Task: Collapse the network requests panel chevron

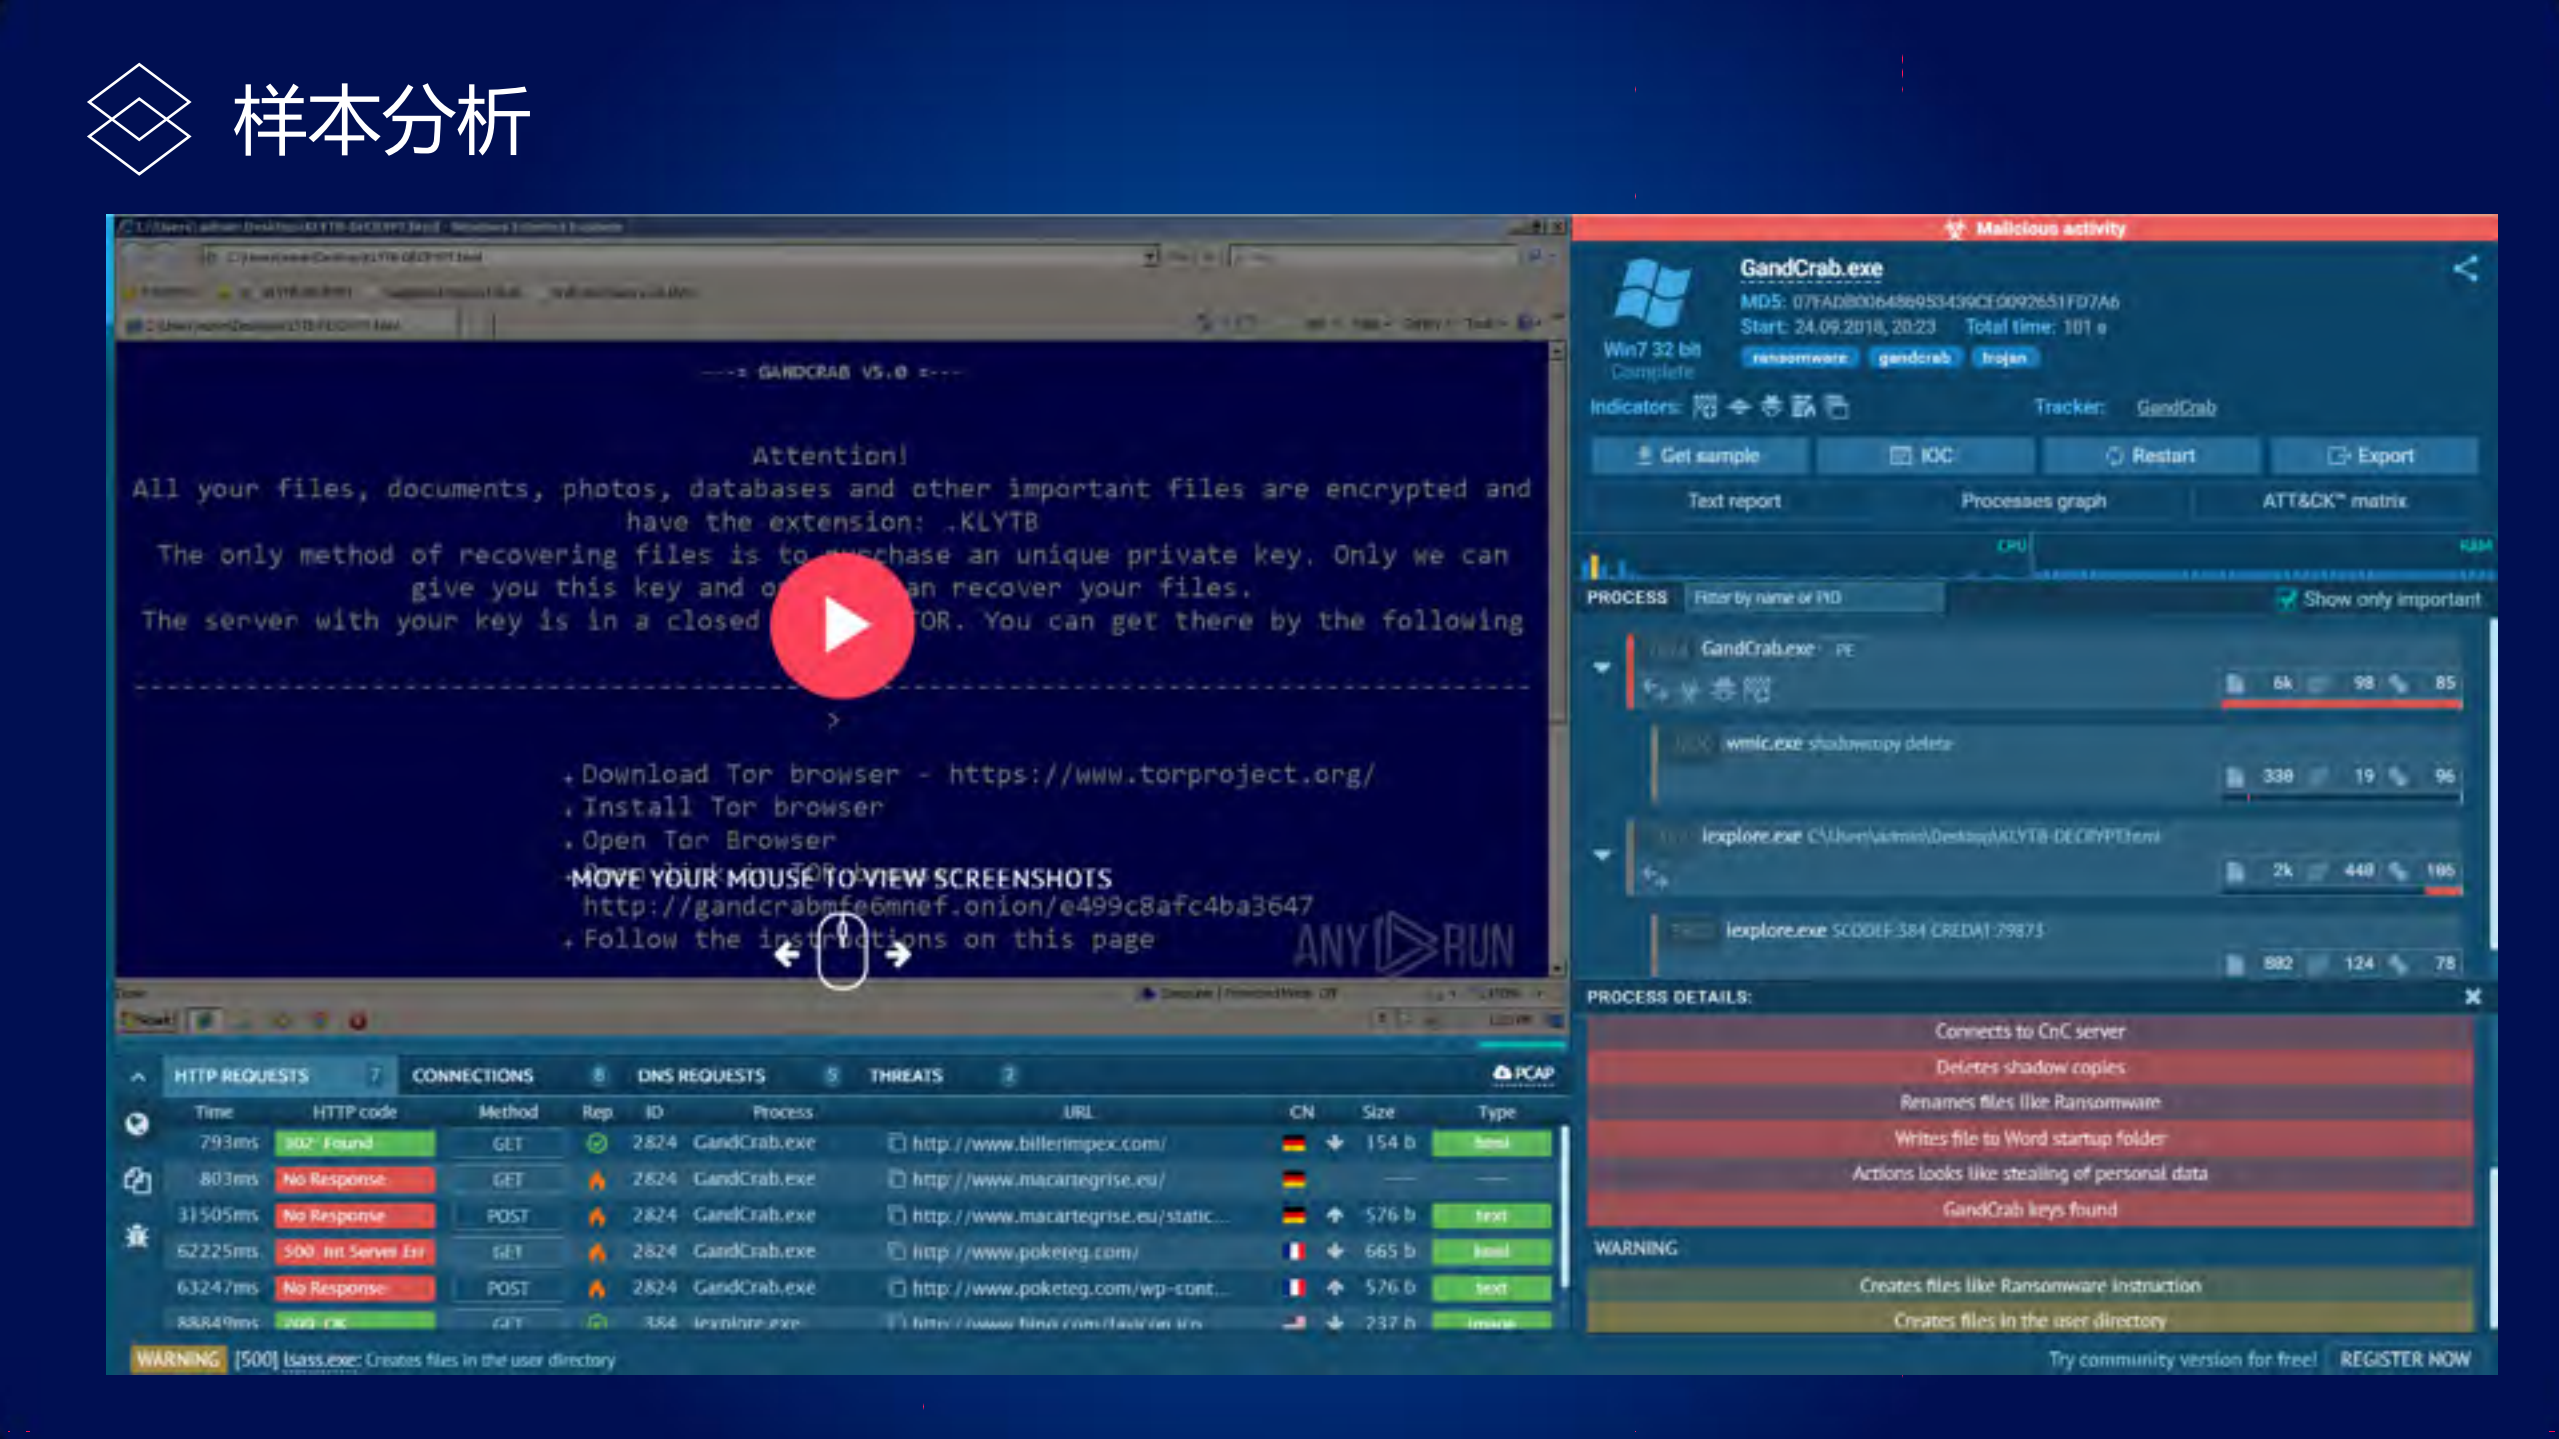Action: coord(138,1076)
